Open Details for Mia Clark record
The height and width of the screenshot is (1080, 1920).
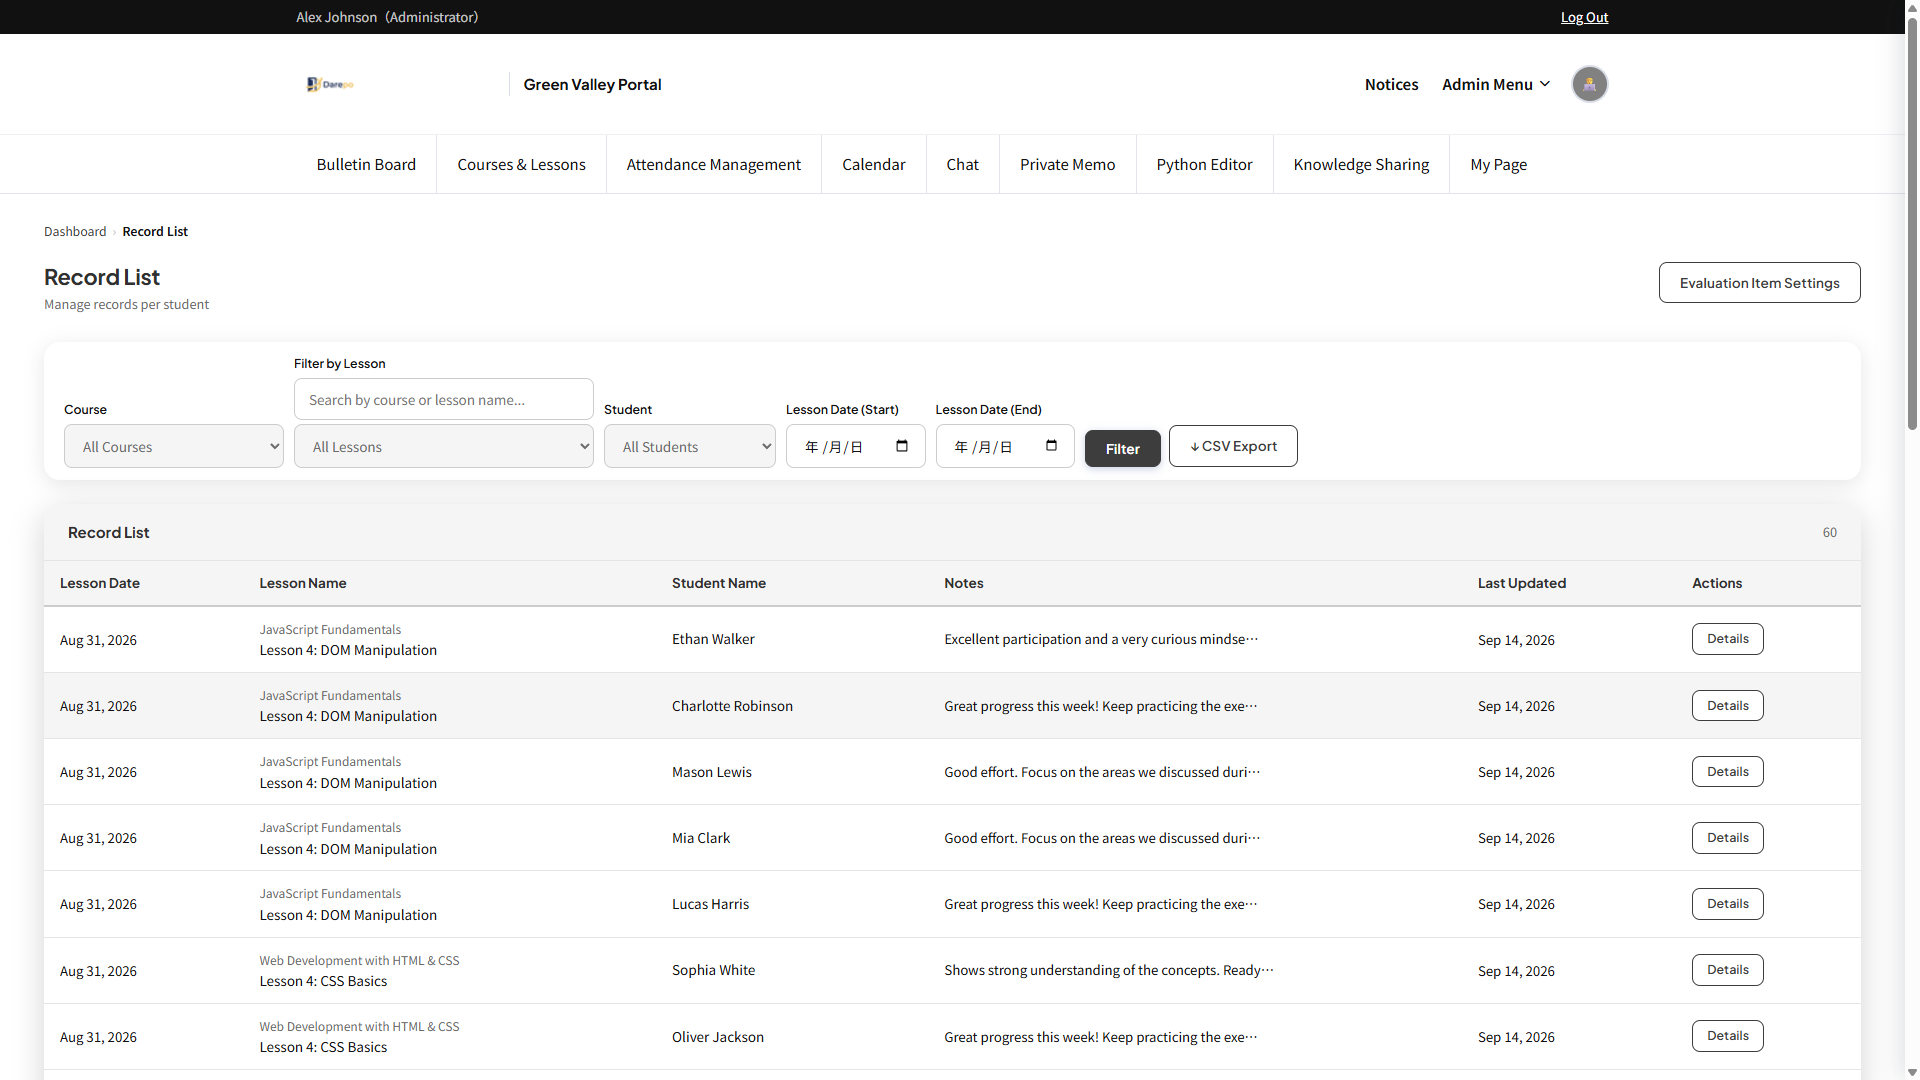(1727, 838)
